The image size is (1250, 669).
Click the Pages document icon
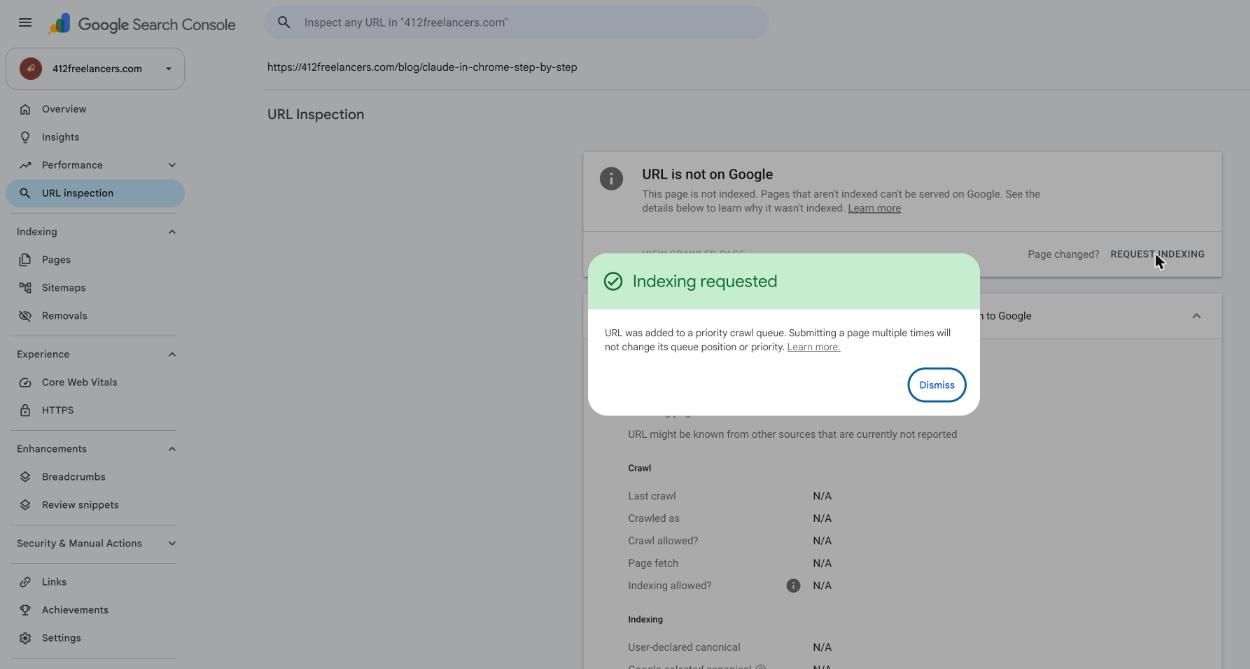point(25,260)
